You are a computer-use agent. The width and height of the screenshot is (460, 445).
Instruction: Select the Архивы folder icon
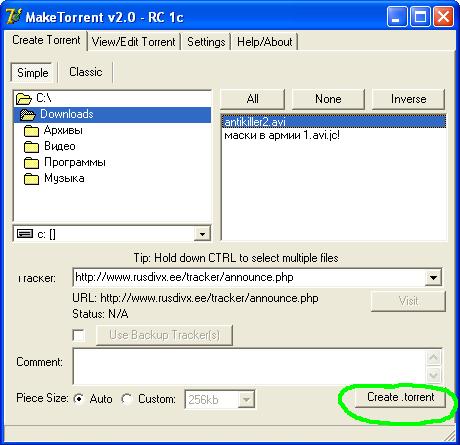tap(31, 131)
